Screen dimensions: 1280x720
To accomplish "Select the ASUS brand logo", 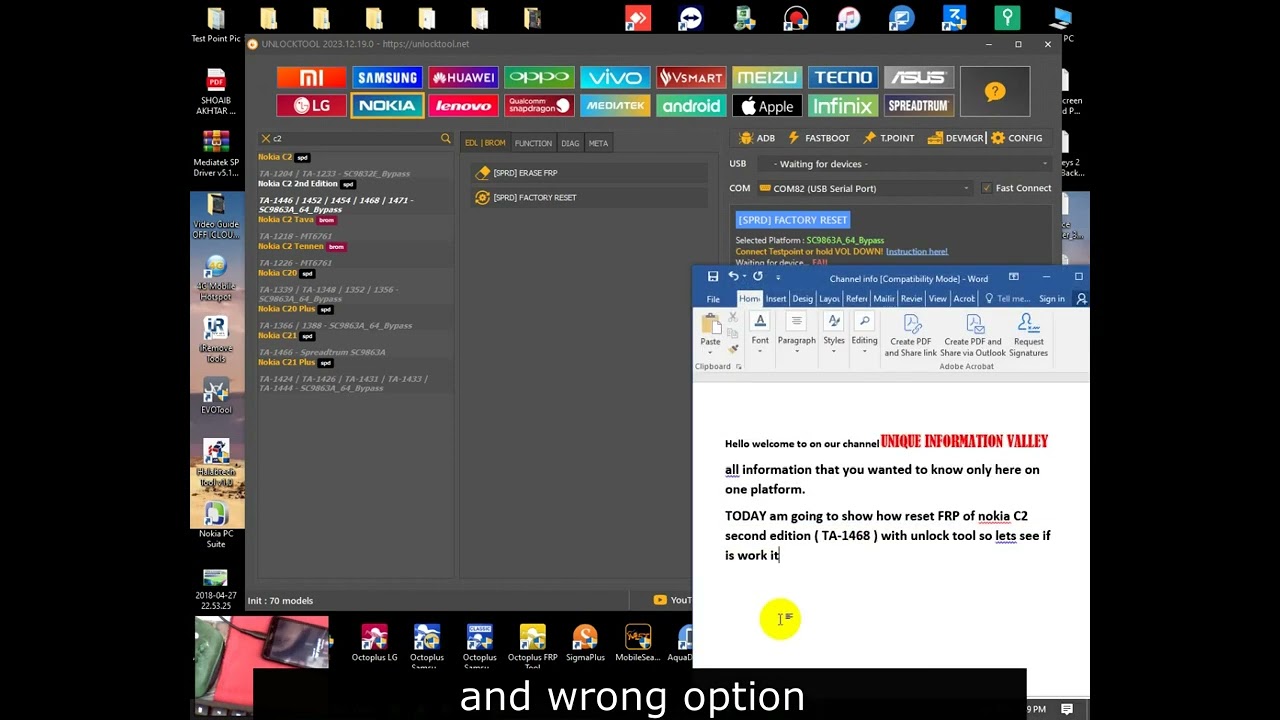I will tap(919, 78).
